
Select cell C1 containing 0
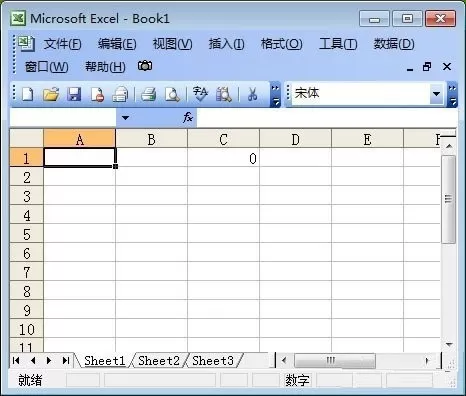[223, 157]
